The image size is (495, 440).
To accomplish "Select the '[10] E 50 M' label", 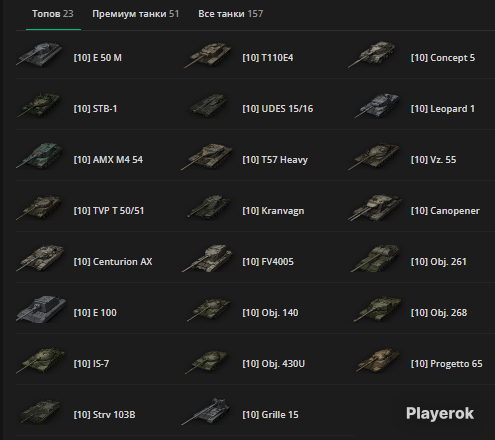I will 98,58.
